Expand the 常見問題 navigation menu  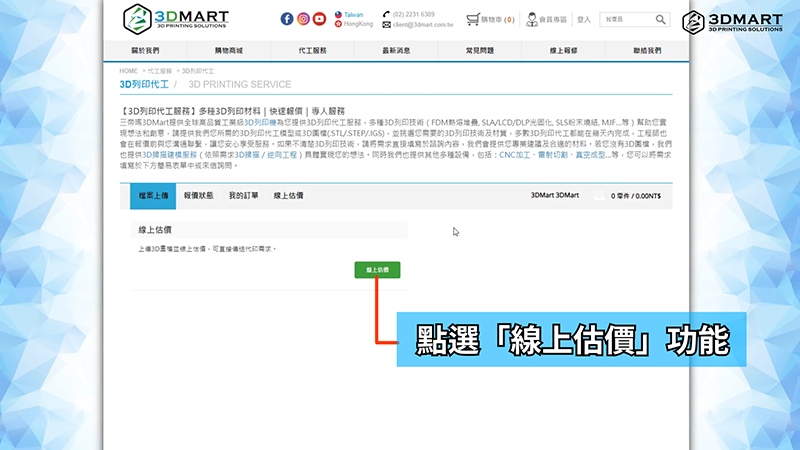[481, 50]
